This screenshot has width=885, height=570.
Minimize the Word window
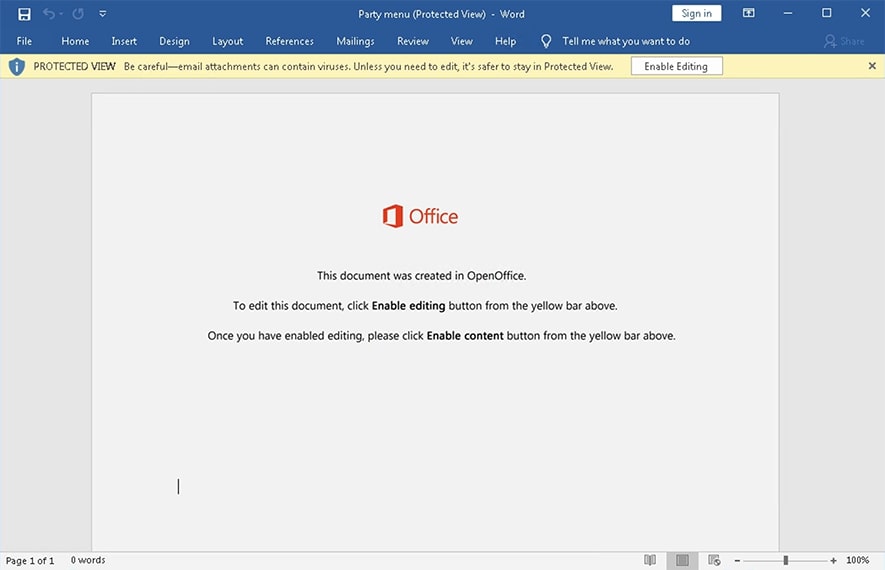(788, 13)
